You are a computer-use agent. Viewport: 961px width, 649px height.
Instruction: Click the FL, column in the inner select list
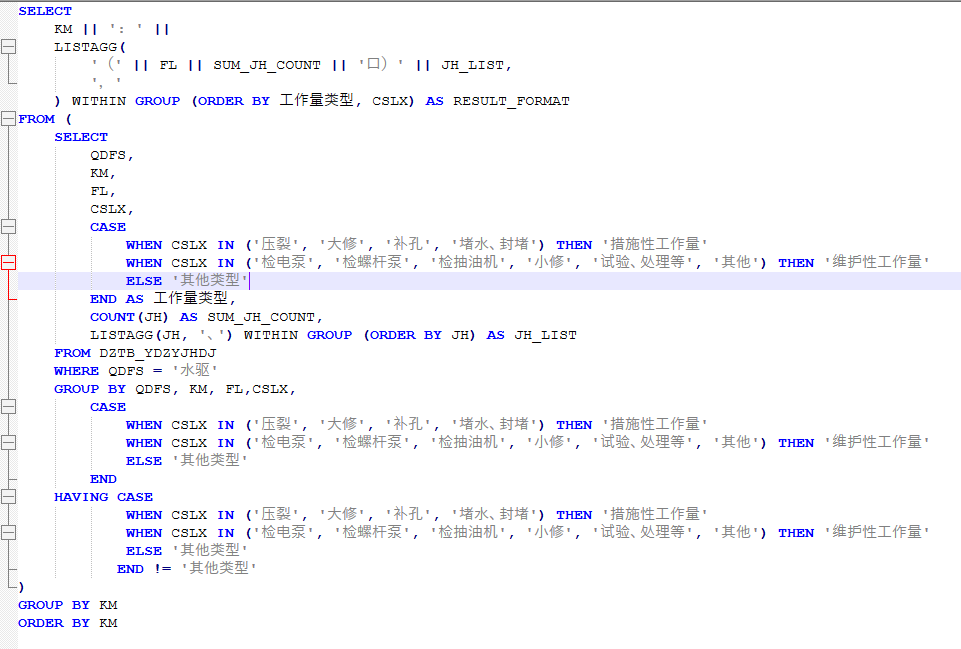click(102, 191)
